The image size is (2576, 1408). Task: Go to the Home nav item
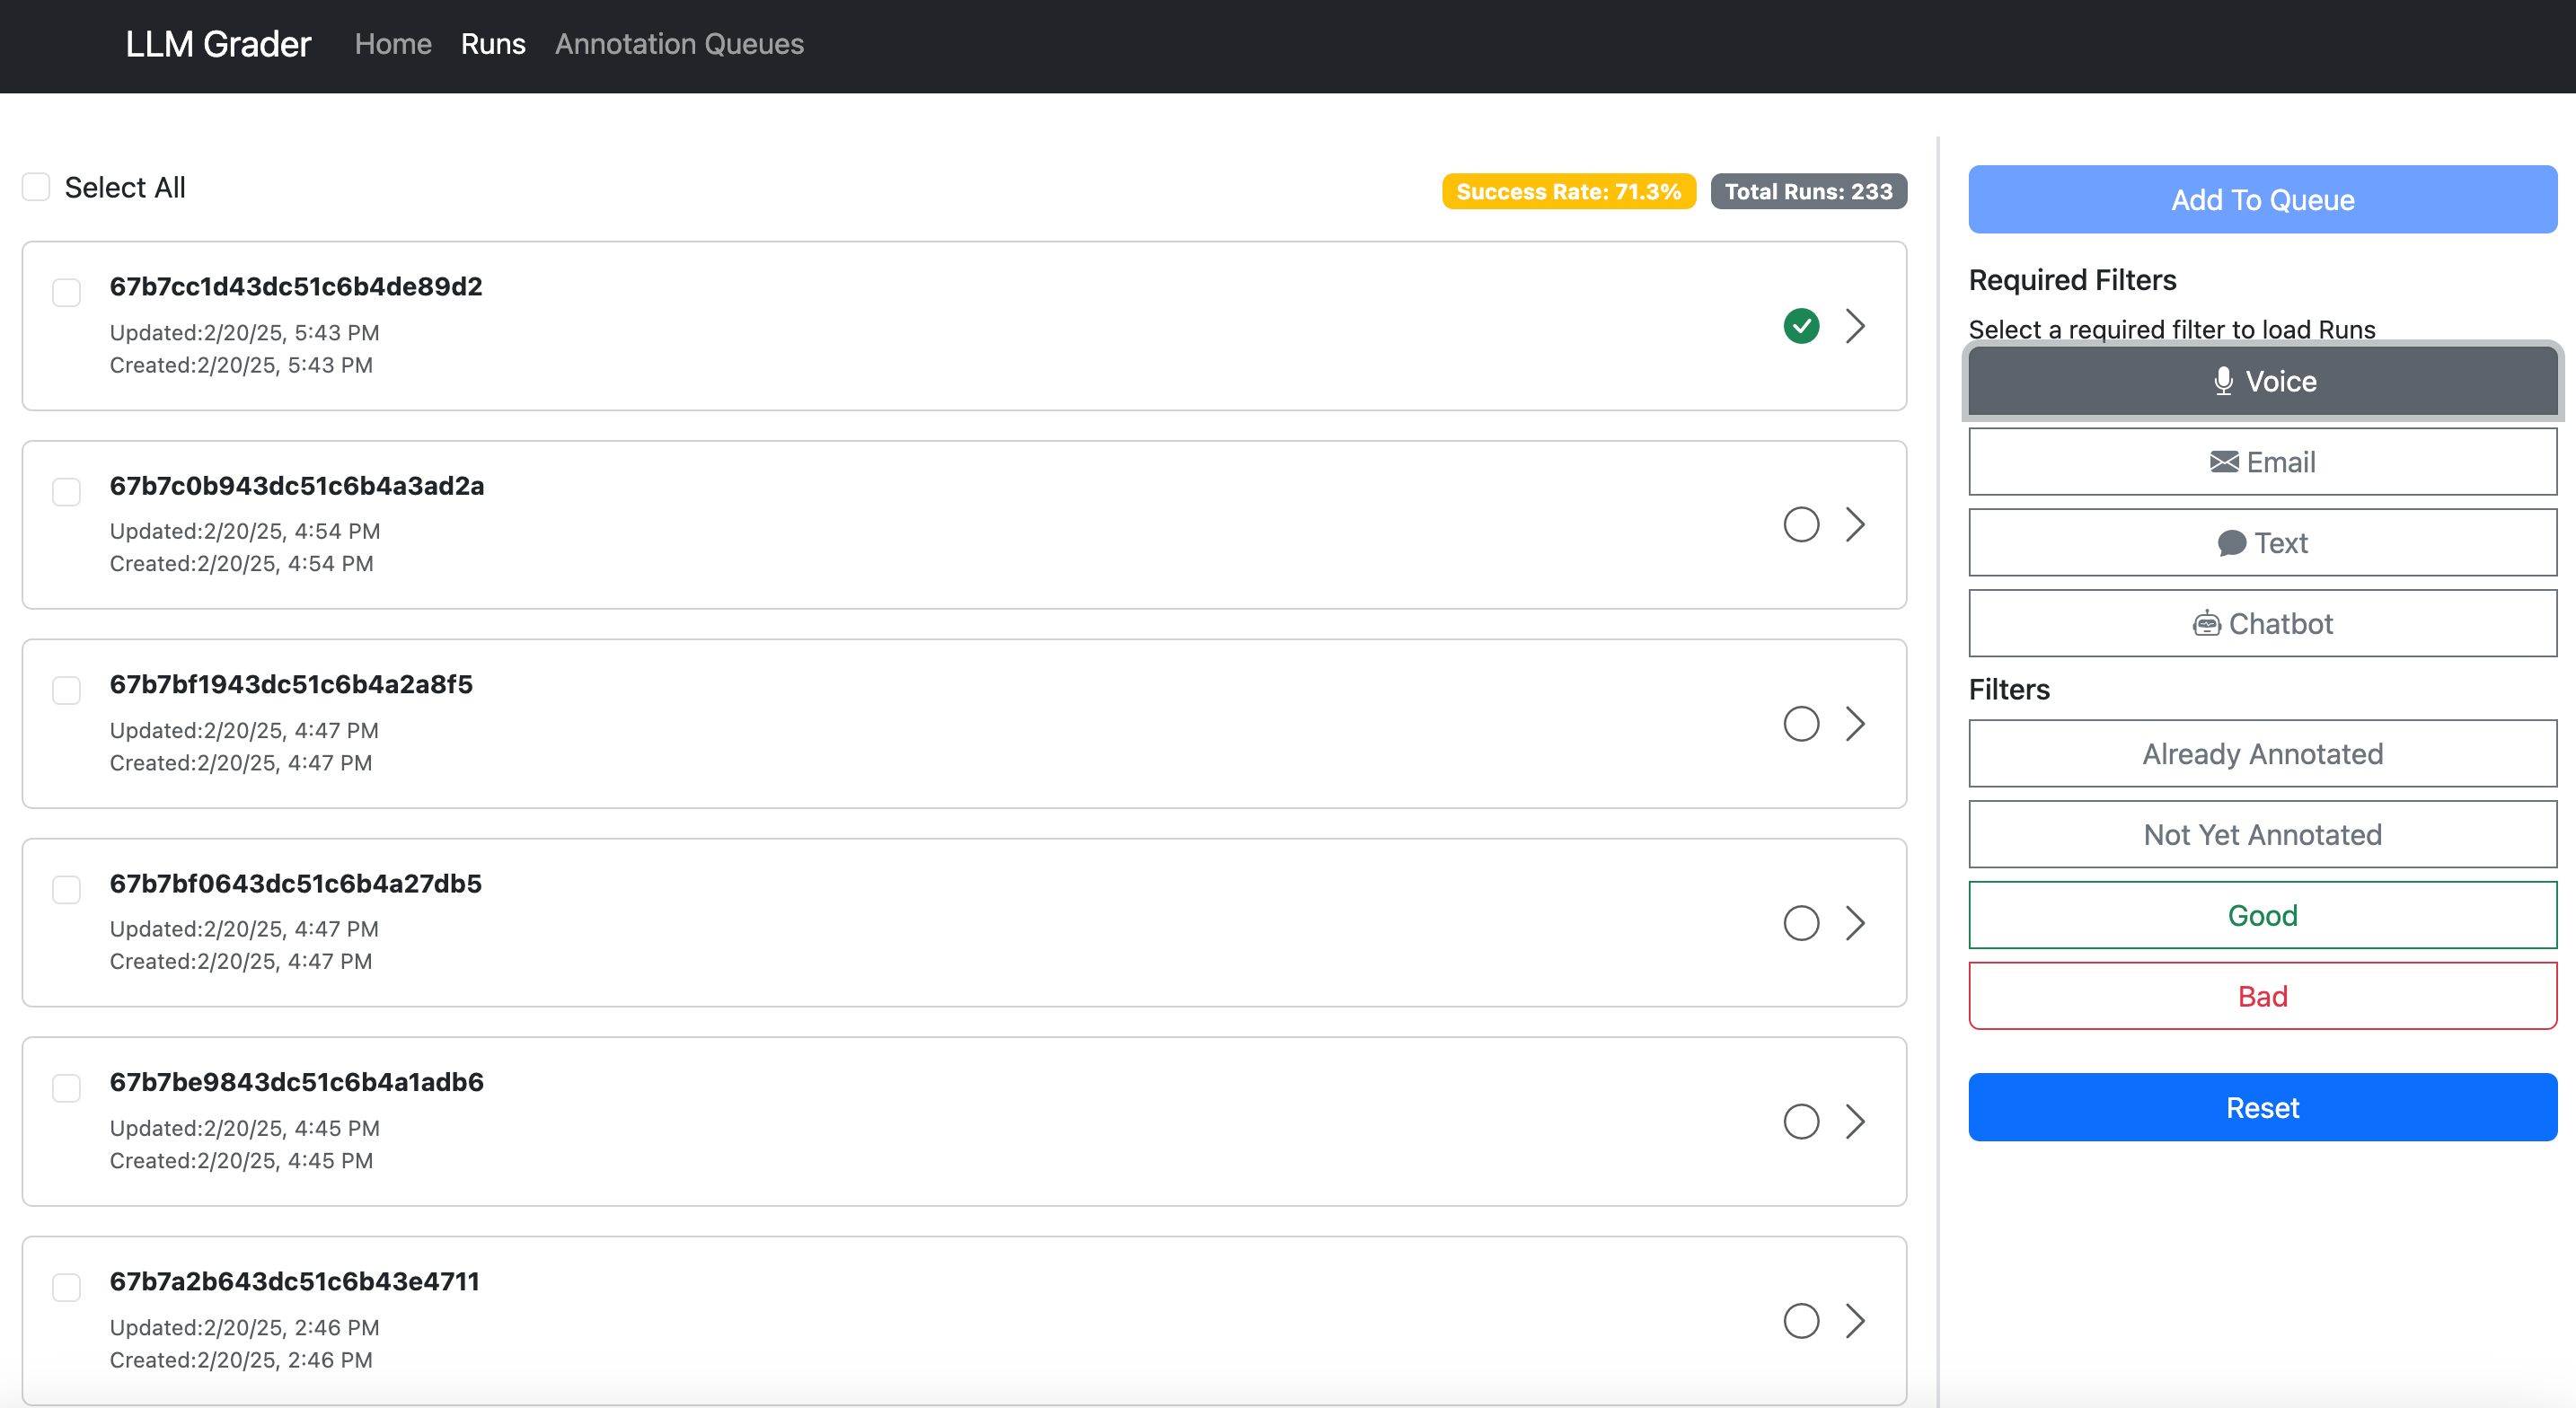[393, 44]
